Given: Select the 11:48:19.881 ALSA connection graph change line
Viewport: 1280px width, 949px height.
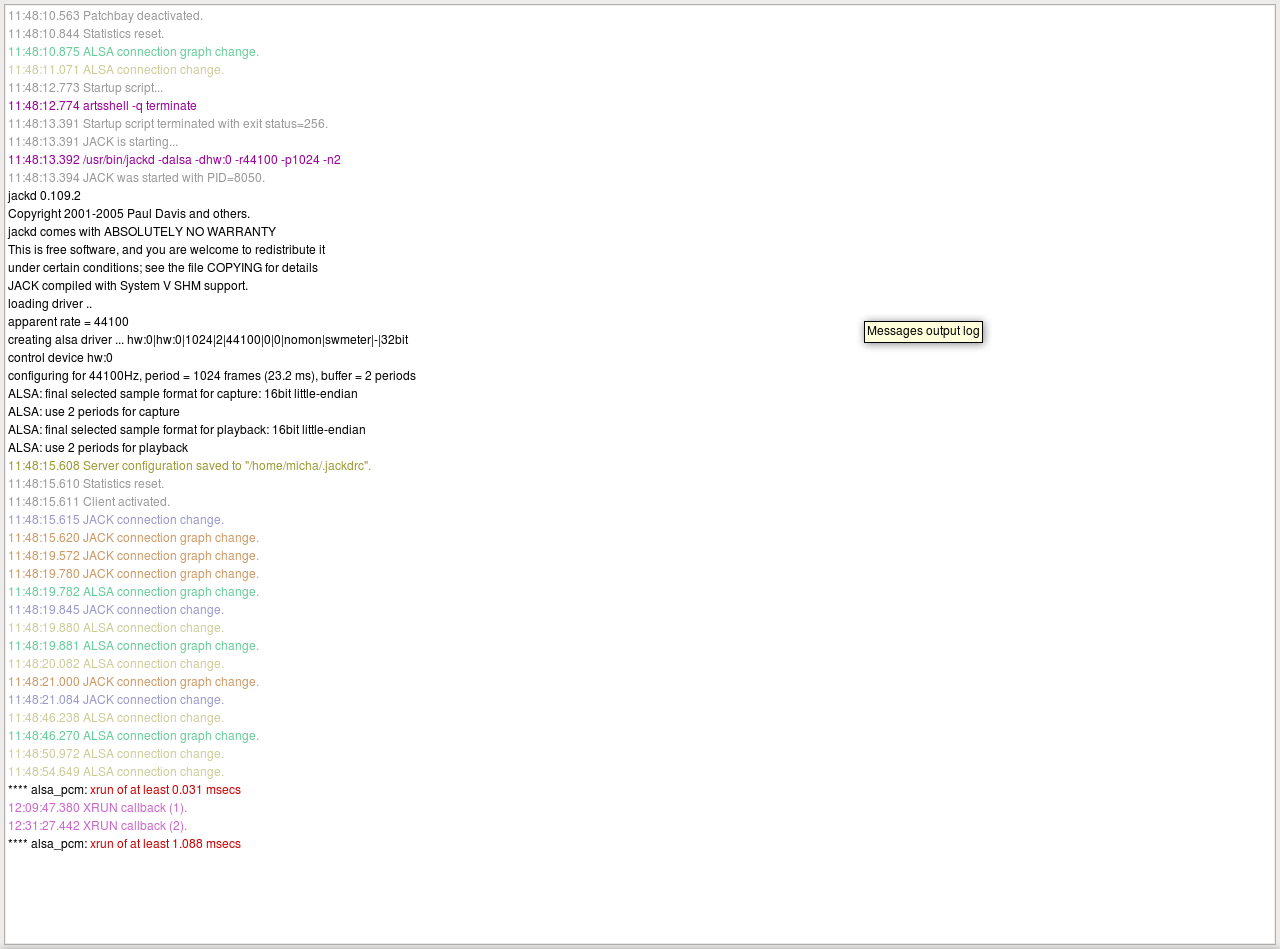Looking at the screenshot, I should click(133, 646).
